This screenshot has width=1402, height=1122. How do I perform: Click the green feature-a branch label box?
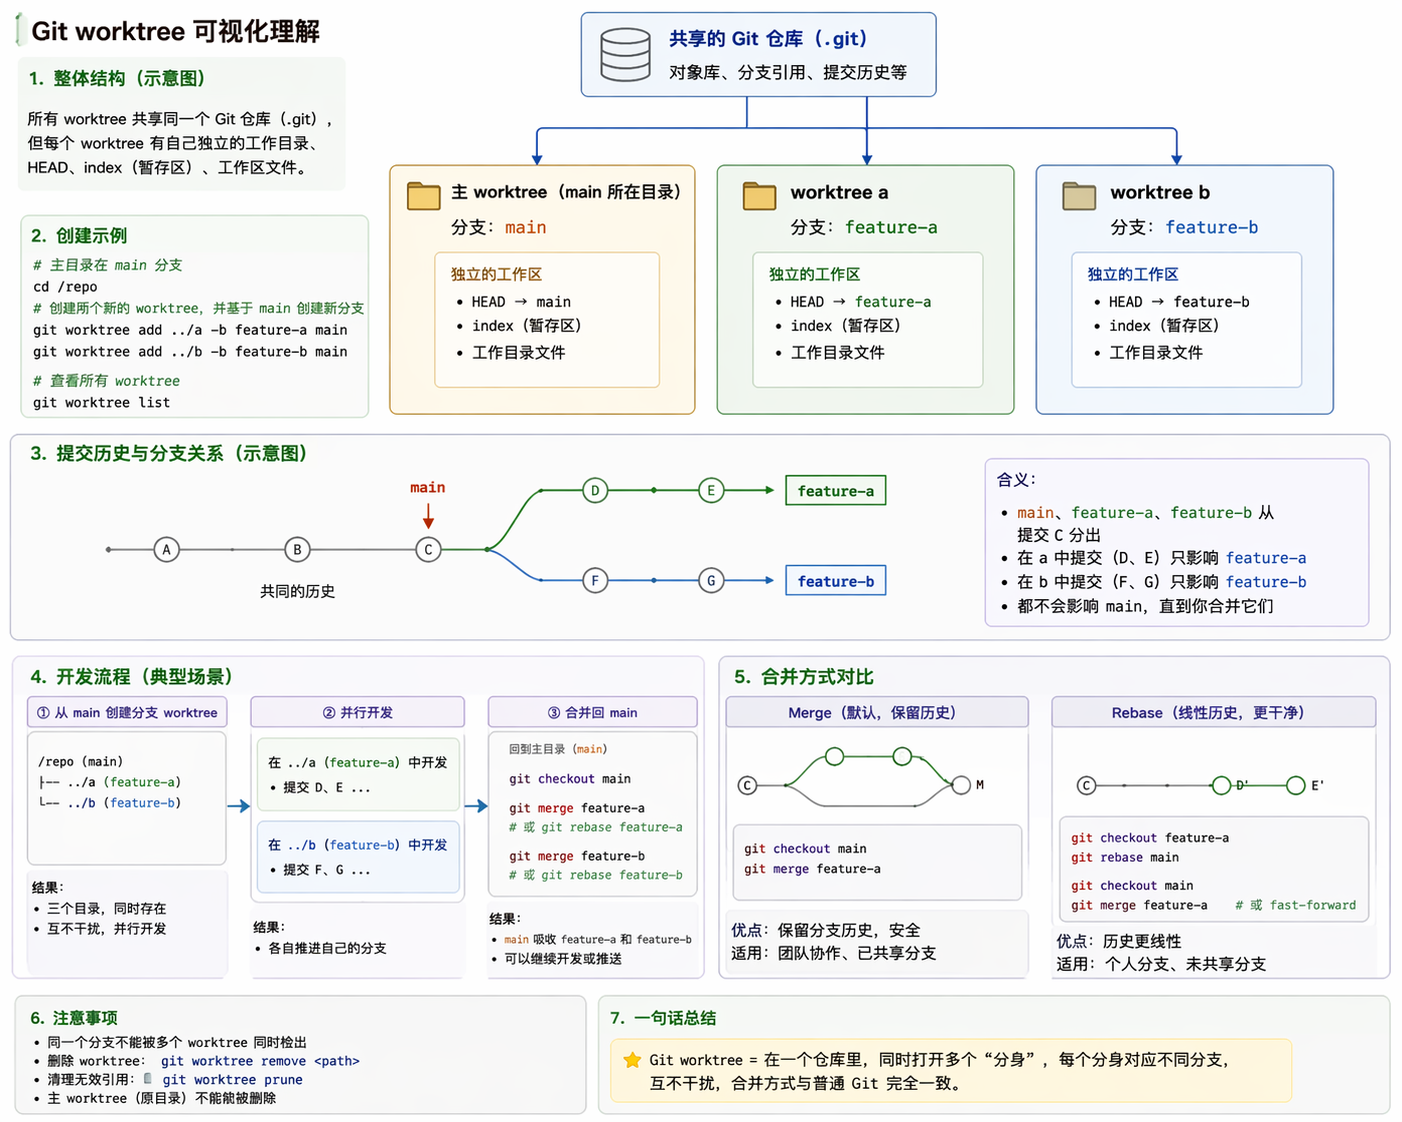pyautogui.click(x=836, y=491)
